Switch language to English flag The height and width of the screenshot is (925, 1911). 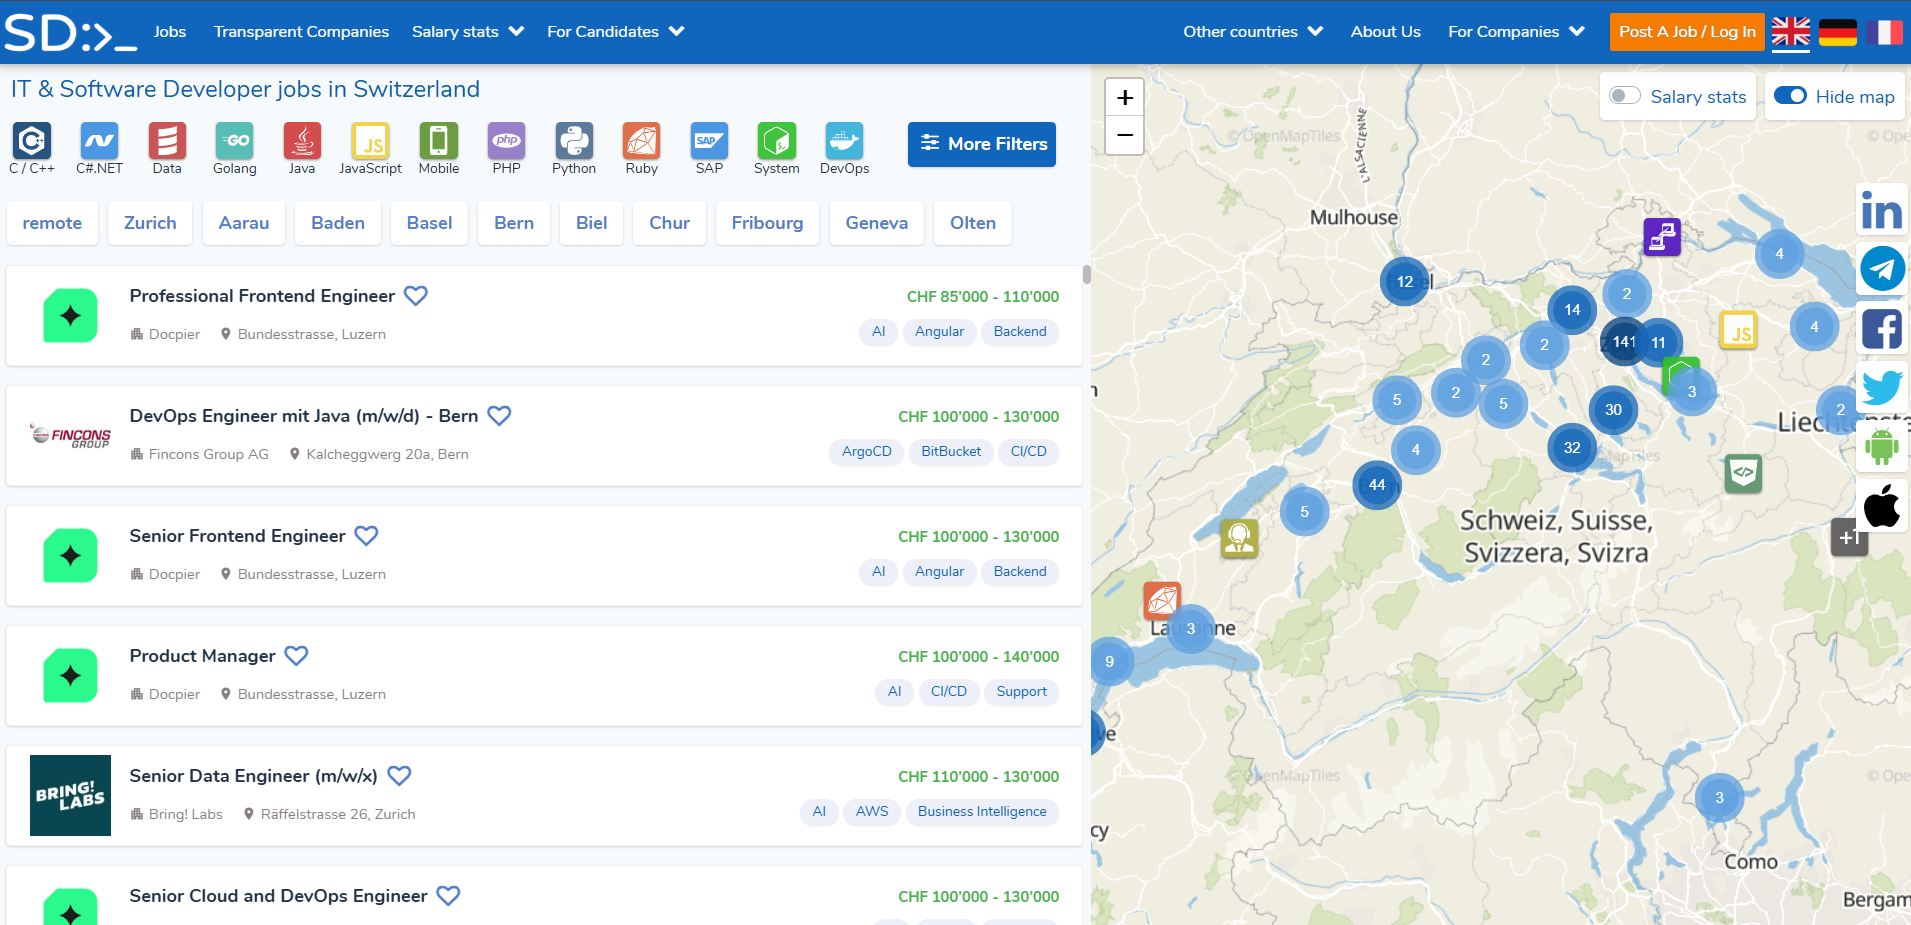[x=1791, y=32]
